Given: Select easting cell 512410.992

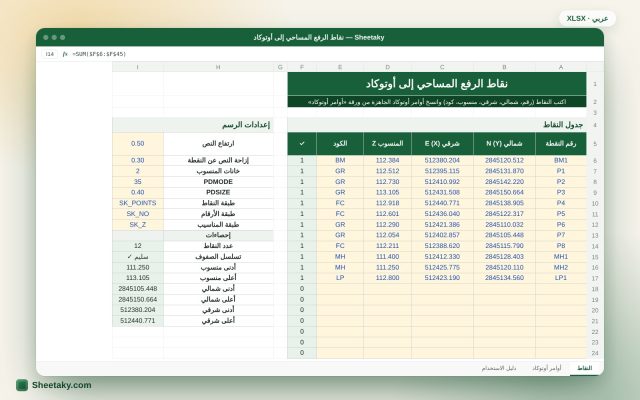Looking at the screenshot, I should click(442, 182).
